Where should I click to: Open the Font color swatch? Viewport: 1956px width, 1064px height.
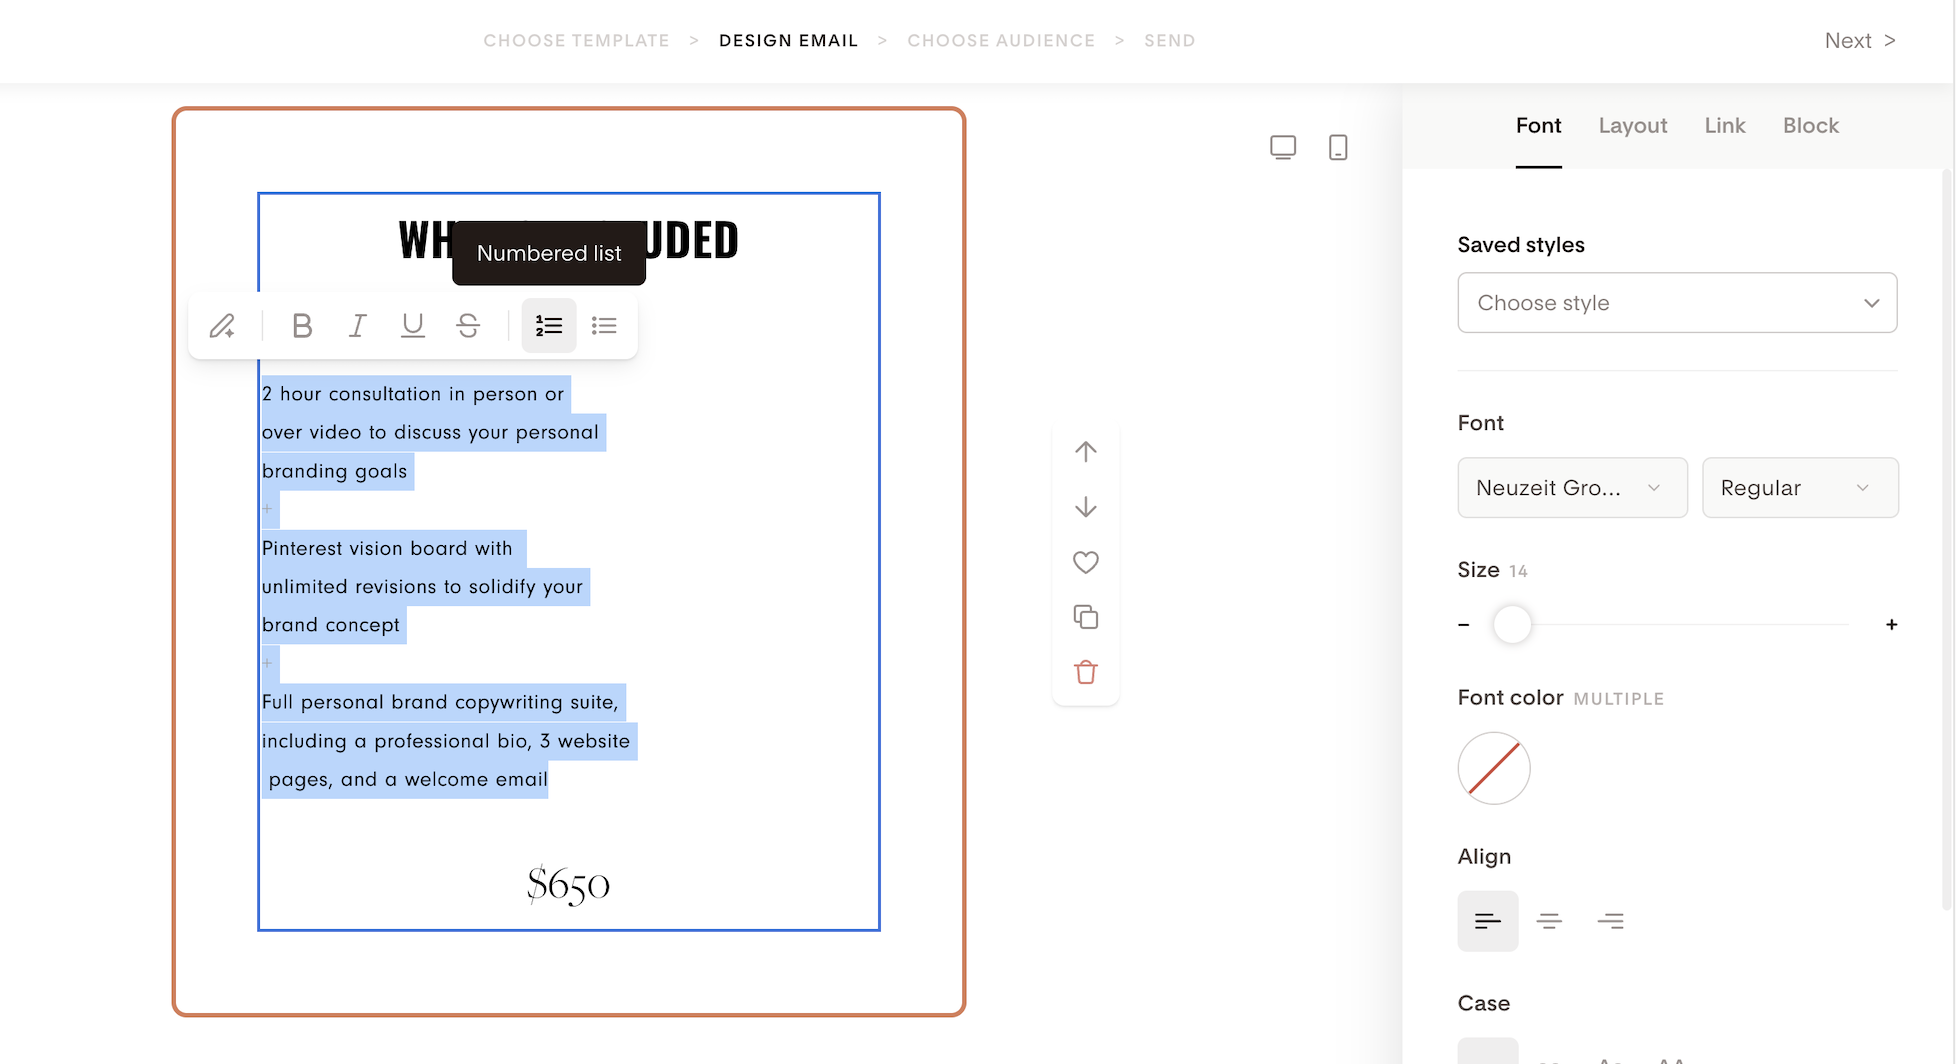click(1494, 768)
